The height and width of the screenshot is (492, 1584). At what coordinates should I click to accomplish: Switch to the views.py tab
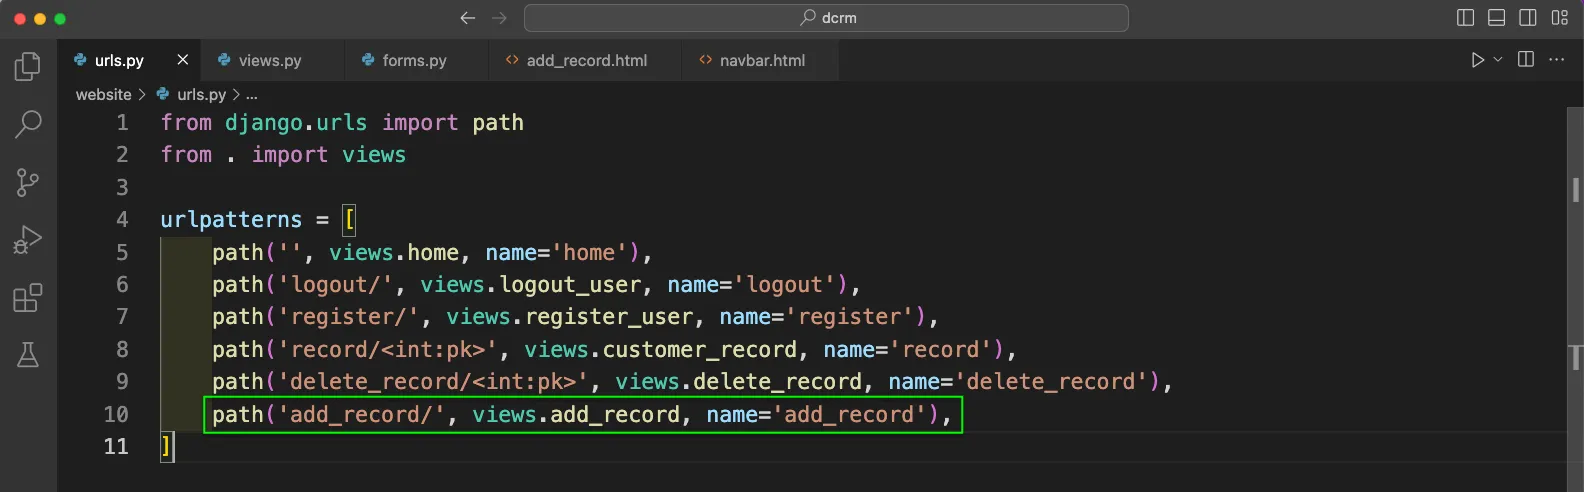tap(270, 61)
